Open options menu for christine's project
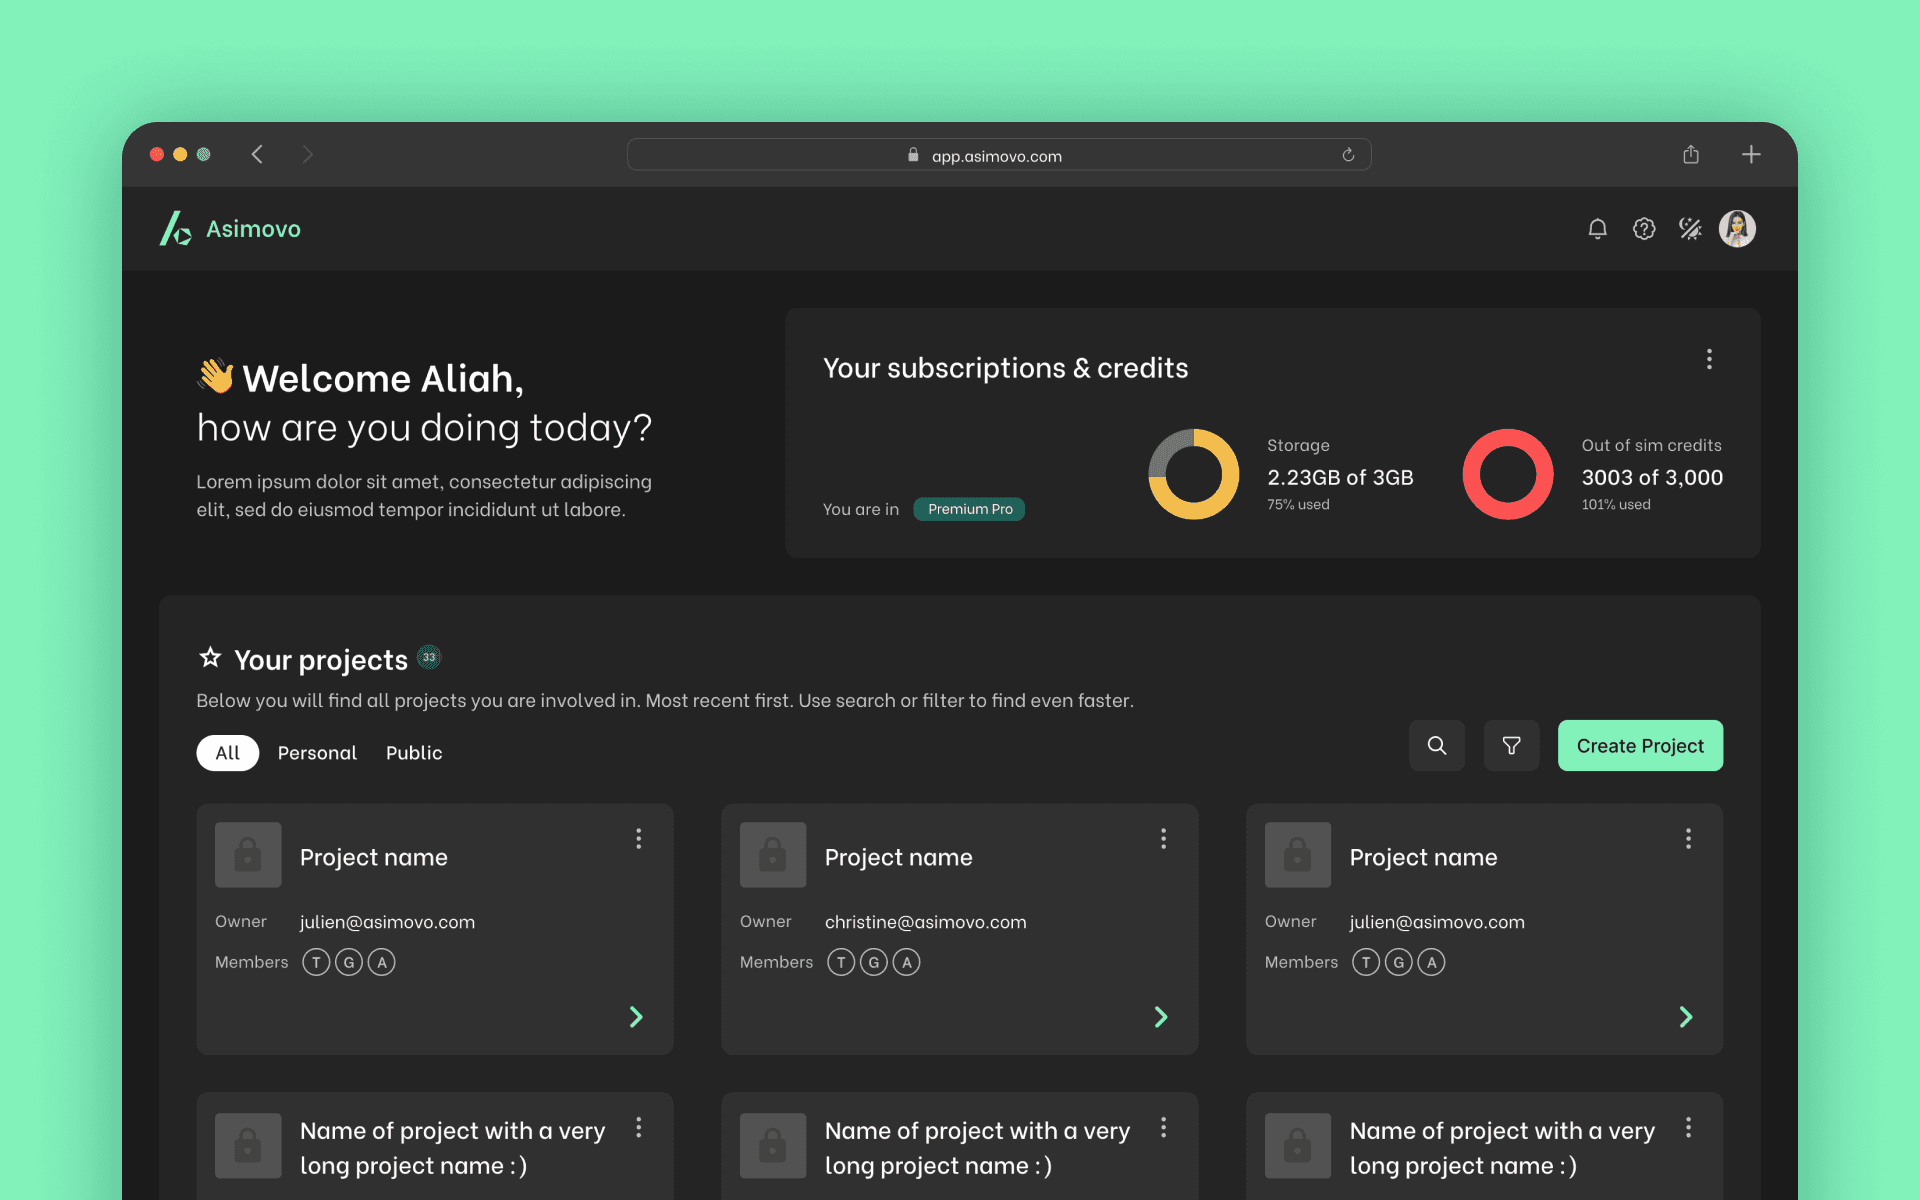Viewport: 1920px width, 1200px height. tap(1163, 839)
